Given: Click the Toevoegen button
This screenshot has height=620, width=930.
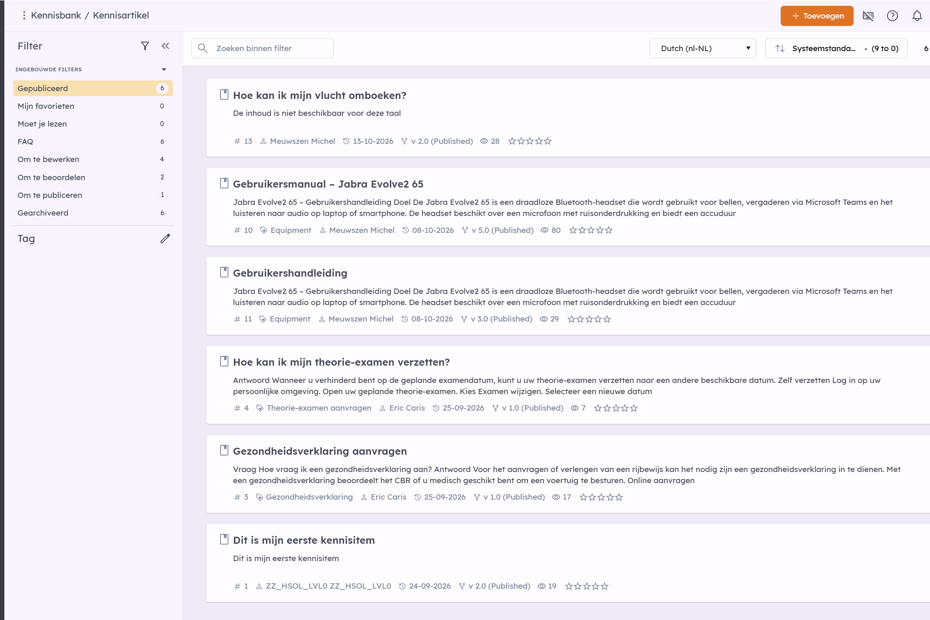Looking at the screenshot, I should point(817,16).
